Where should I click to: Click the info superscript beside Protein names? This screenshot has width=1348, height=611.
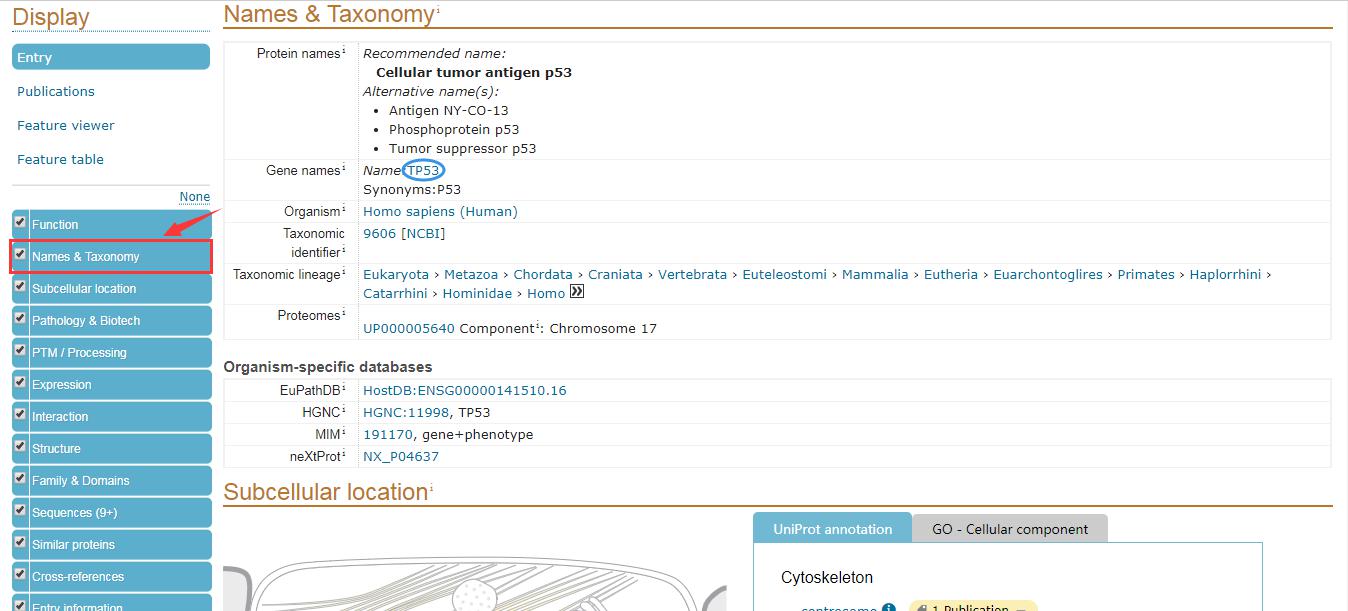[344, 51]
